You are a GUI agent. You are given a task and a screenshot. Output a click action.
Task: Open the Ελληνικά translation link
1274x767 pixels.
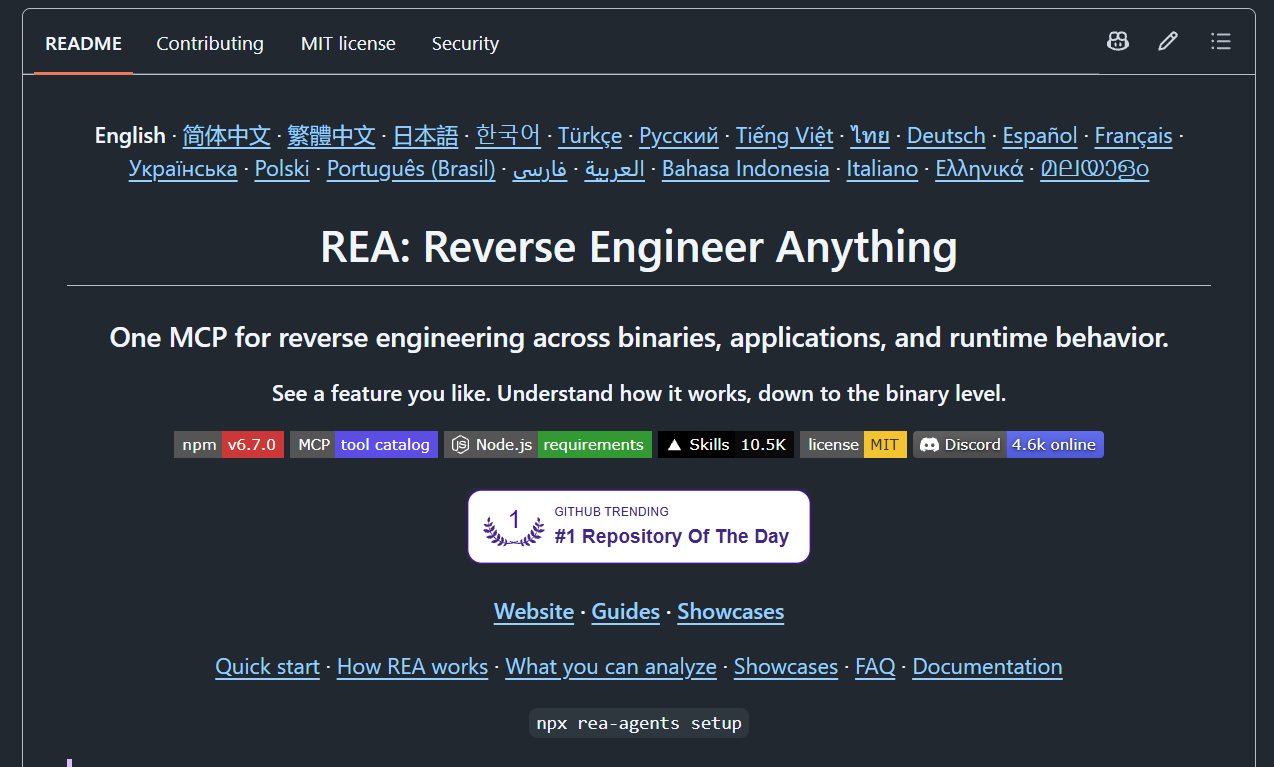[979, 169]
